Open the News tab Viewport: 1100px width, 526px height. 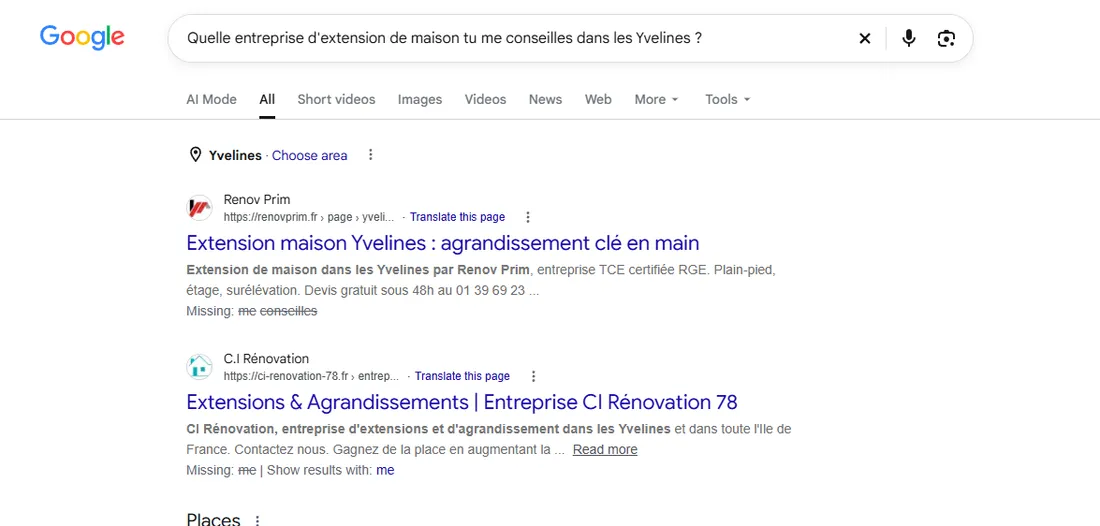tap(545, 100)
